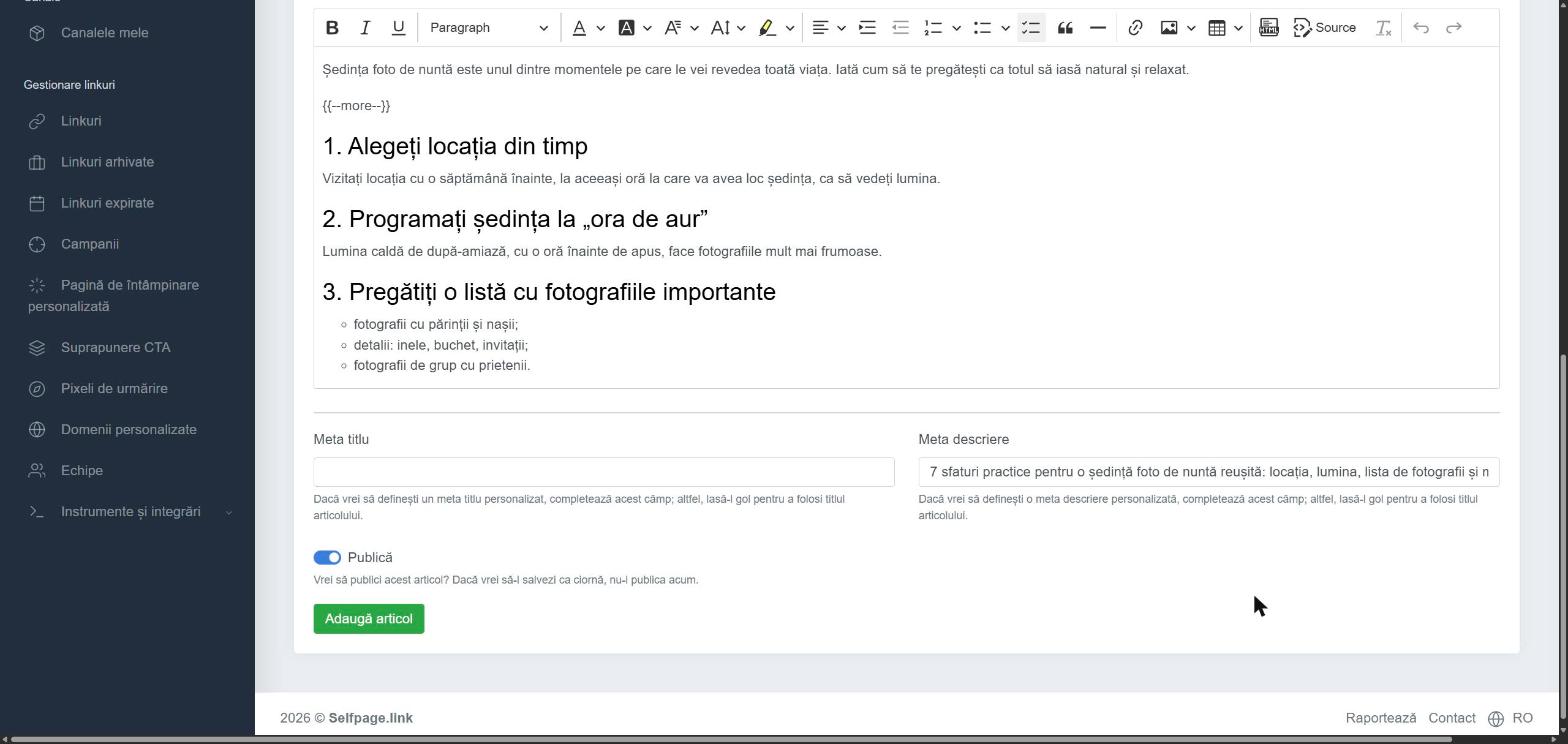Insert a link via toolbar
1568x744 pixels.
click(1135, 28)
